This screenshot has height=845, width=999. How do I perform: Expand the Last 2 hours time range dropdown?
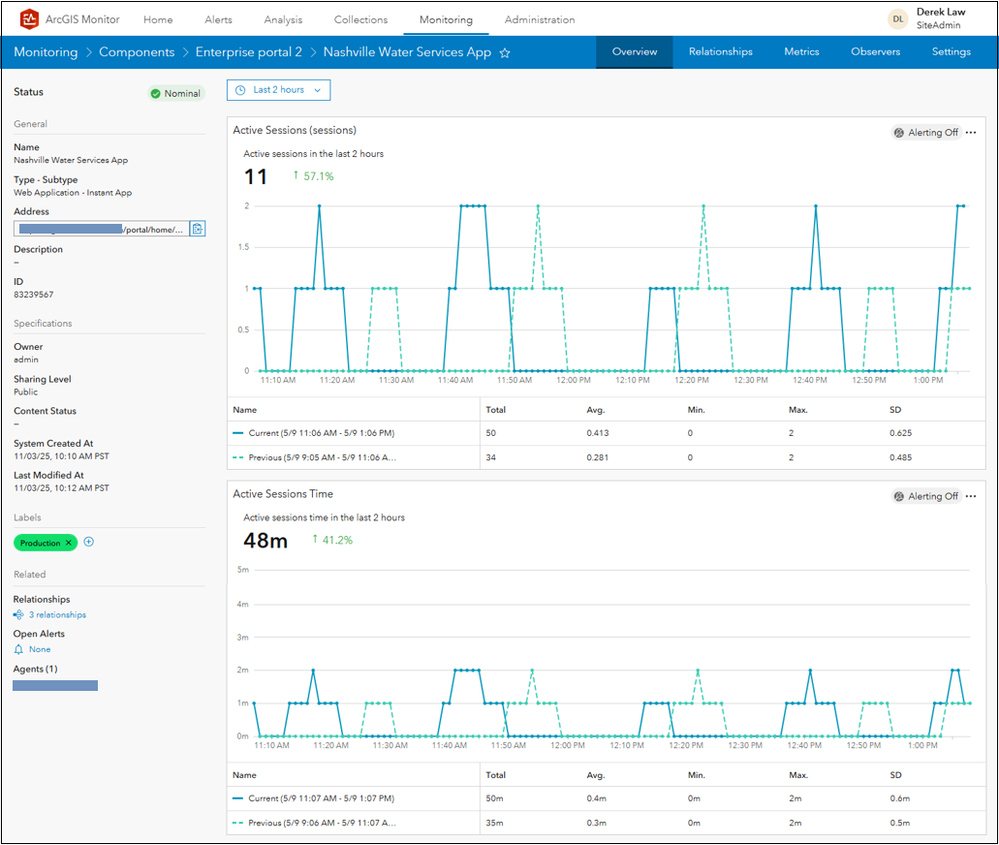point(278,90)
